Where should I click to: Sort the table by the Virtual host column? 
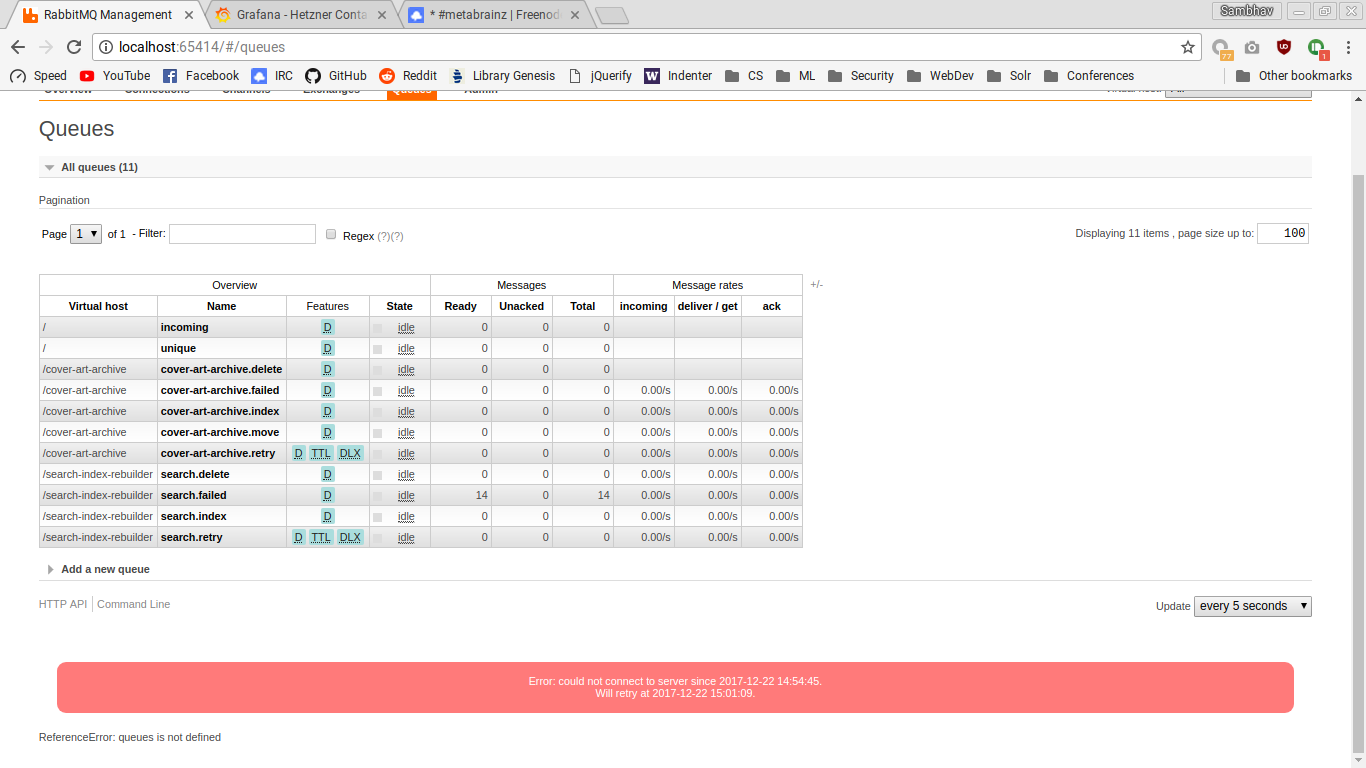(98, 306)
